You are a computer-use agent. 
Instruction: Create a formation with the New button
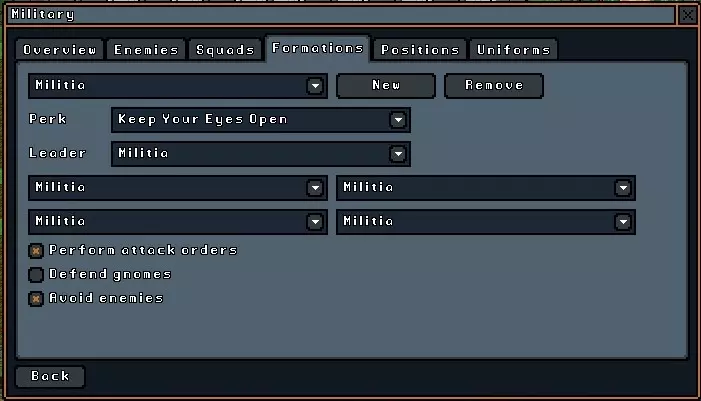(386, 85)
